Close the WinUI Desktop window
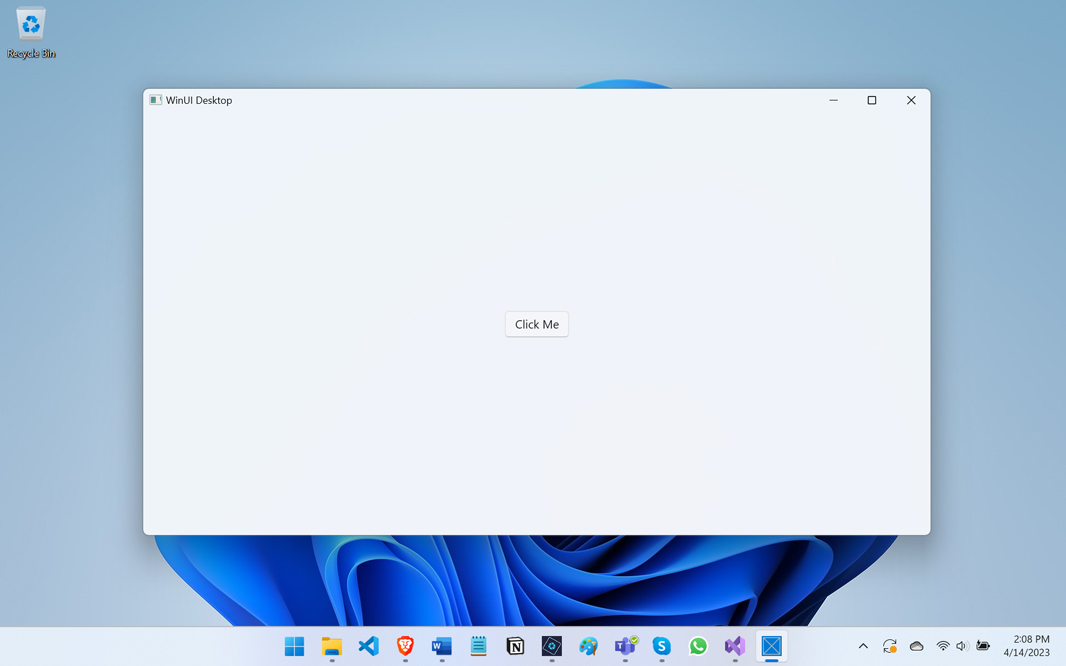Image resolution: width=1066 pixels, height=666 pixels. point(911,100)
